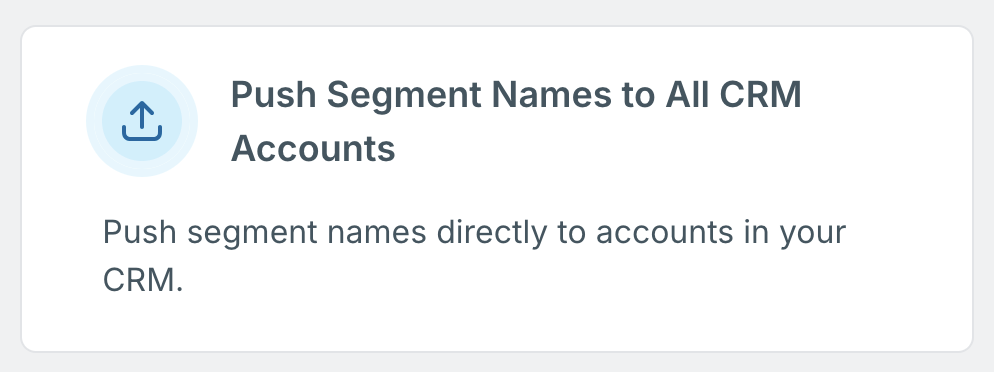Click the tray shape beneath the upload arrow
The image size is (994, 372).
142,133
